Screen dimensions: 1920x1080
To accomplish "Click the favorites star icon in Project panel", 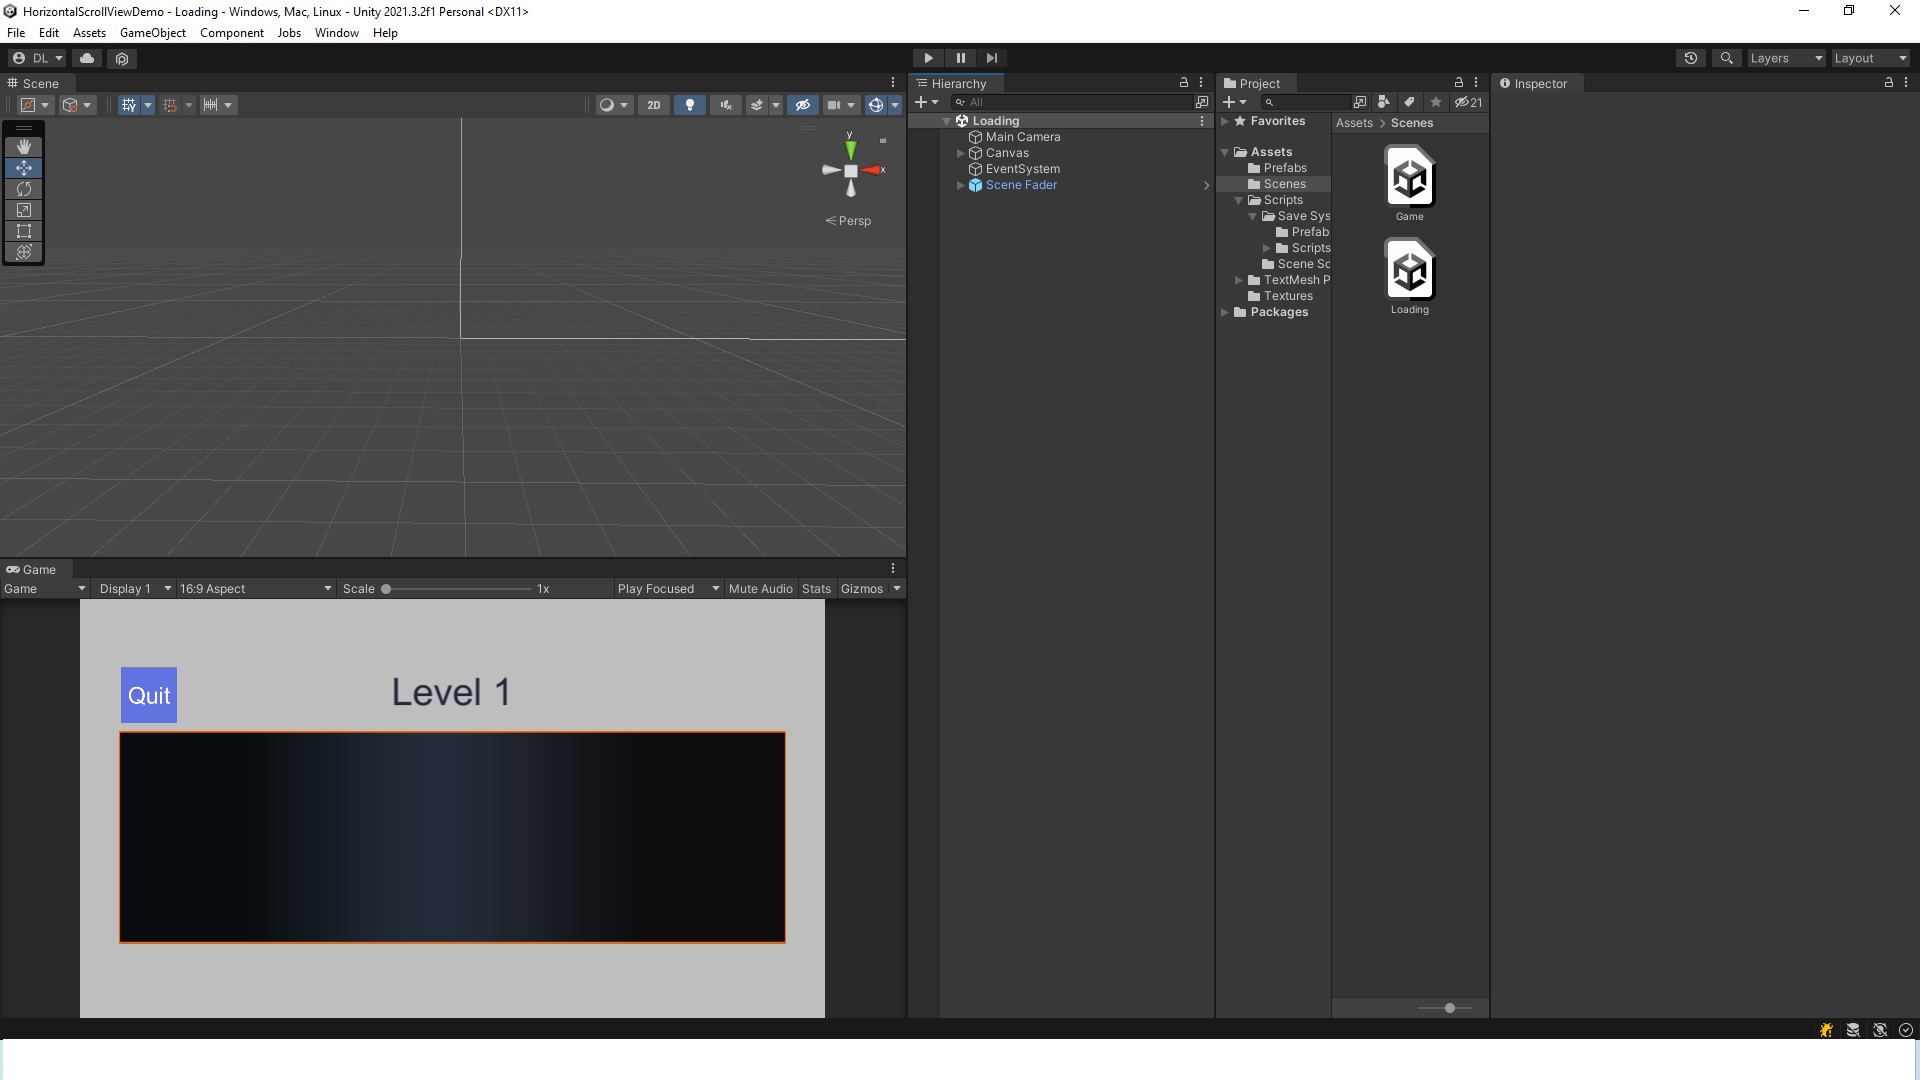I will [x=1435, y=102].
